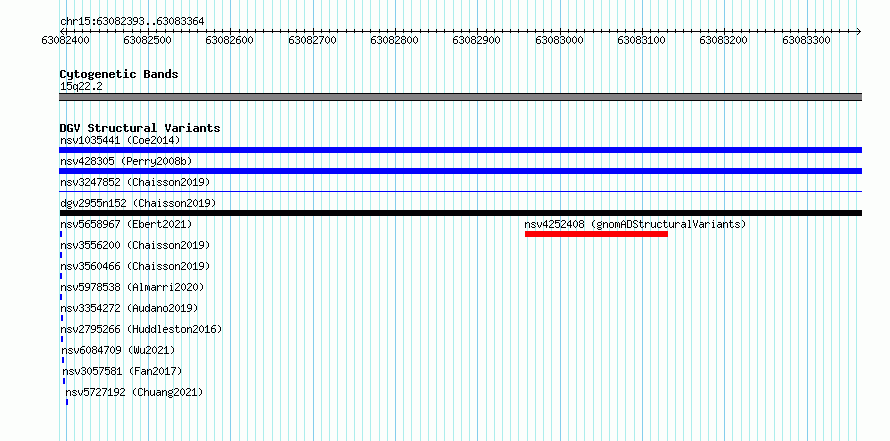The image size is (890, 441).
Task: Open nsv3556200 (Chaisson2019) variant
Action: coord(135,245)
